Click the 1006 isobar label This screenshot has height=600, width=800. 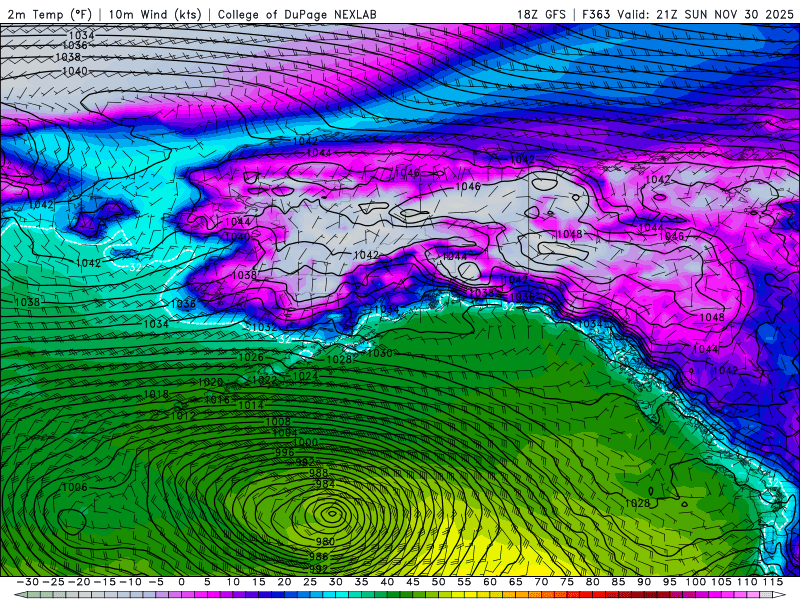75,487
